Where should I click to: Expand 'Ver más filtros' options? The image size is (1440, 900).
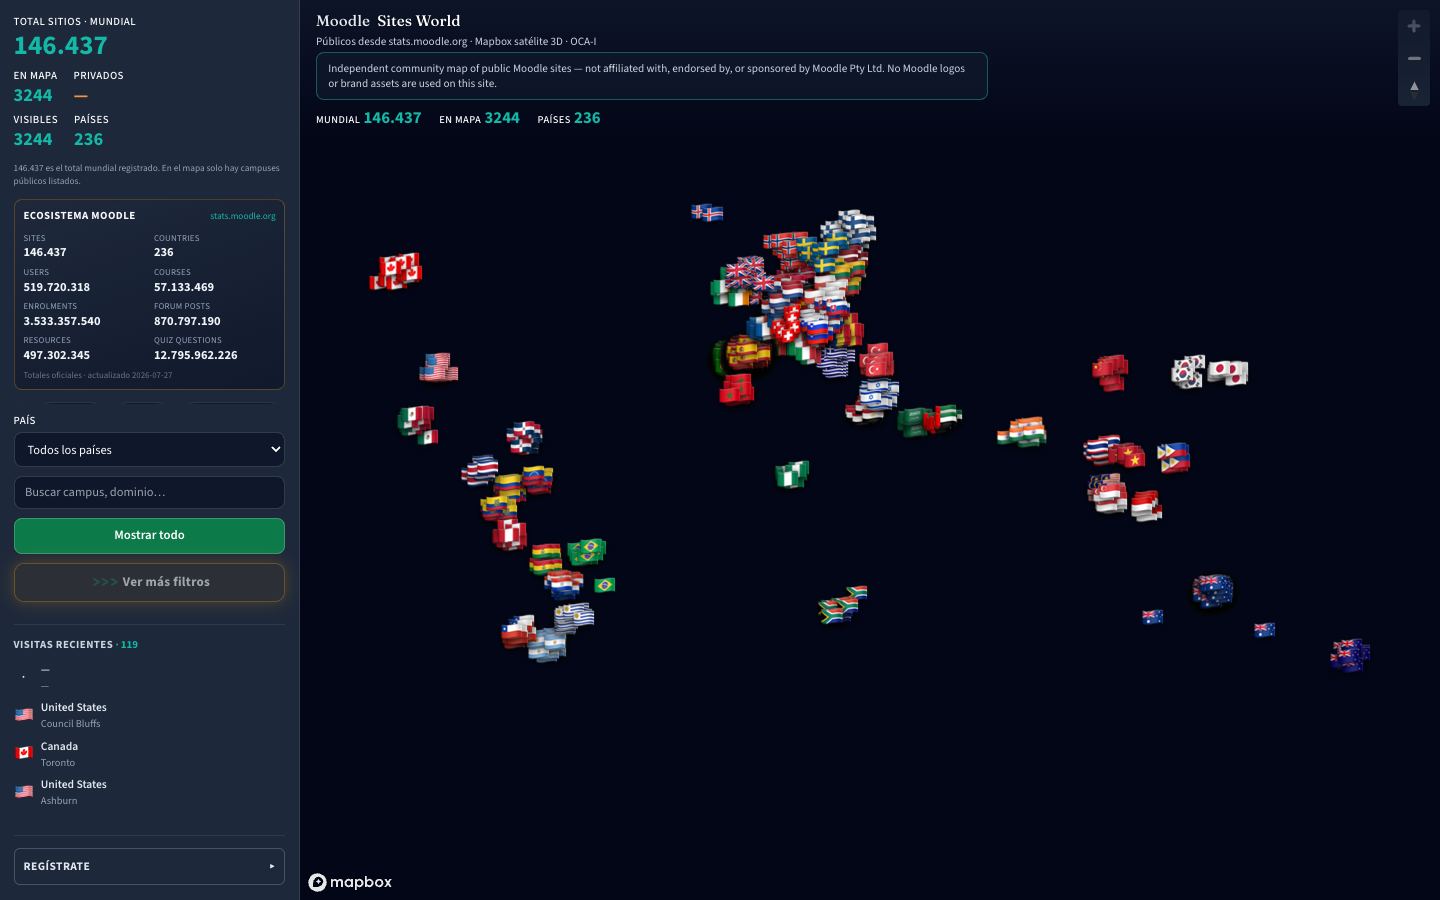click(149, 582)
